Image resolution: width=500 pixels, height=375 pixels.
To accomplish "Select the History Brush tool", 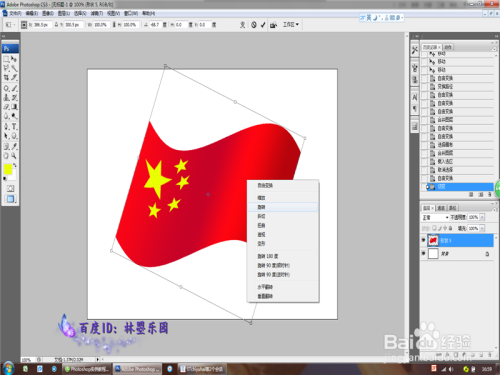I will 14,97.
